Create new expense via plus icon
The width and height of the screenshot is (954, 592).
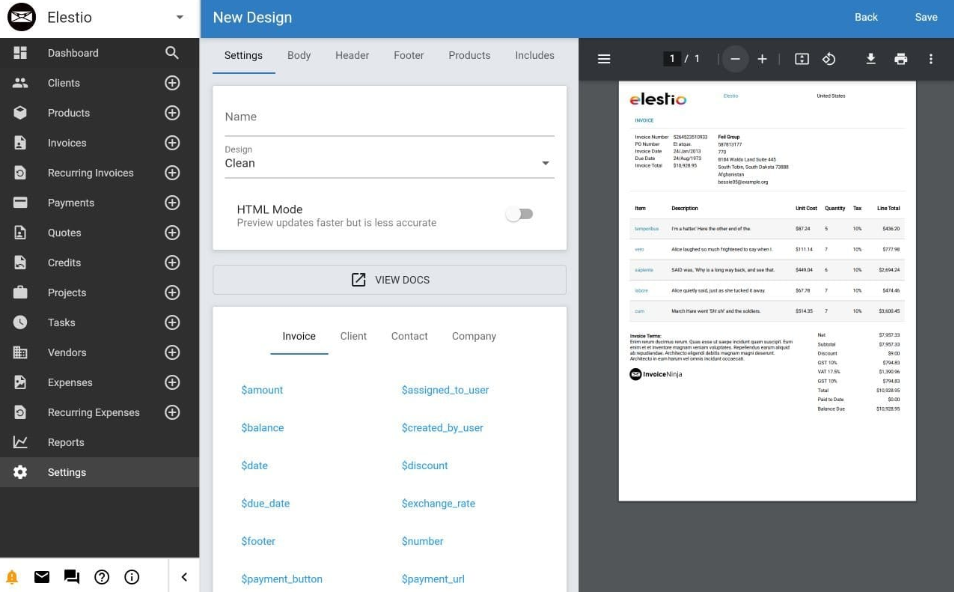pyautogui.click(x=172, y=382)
